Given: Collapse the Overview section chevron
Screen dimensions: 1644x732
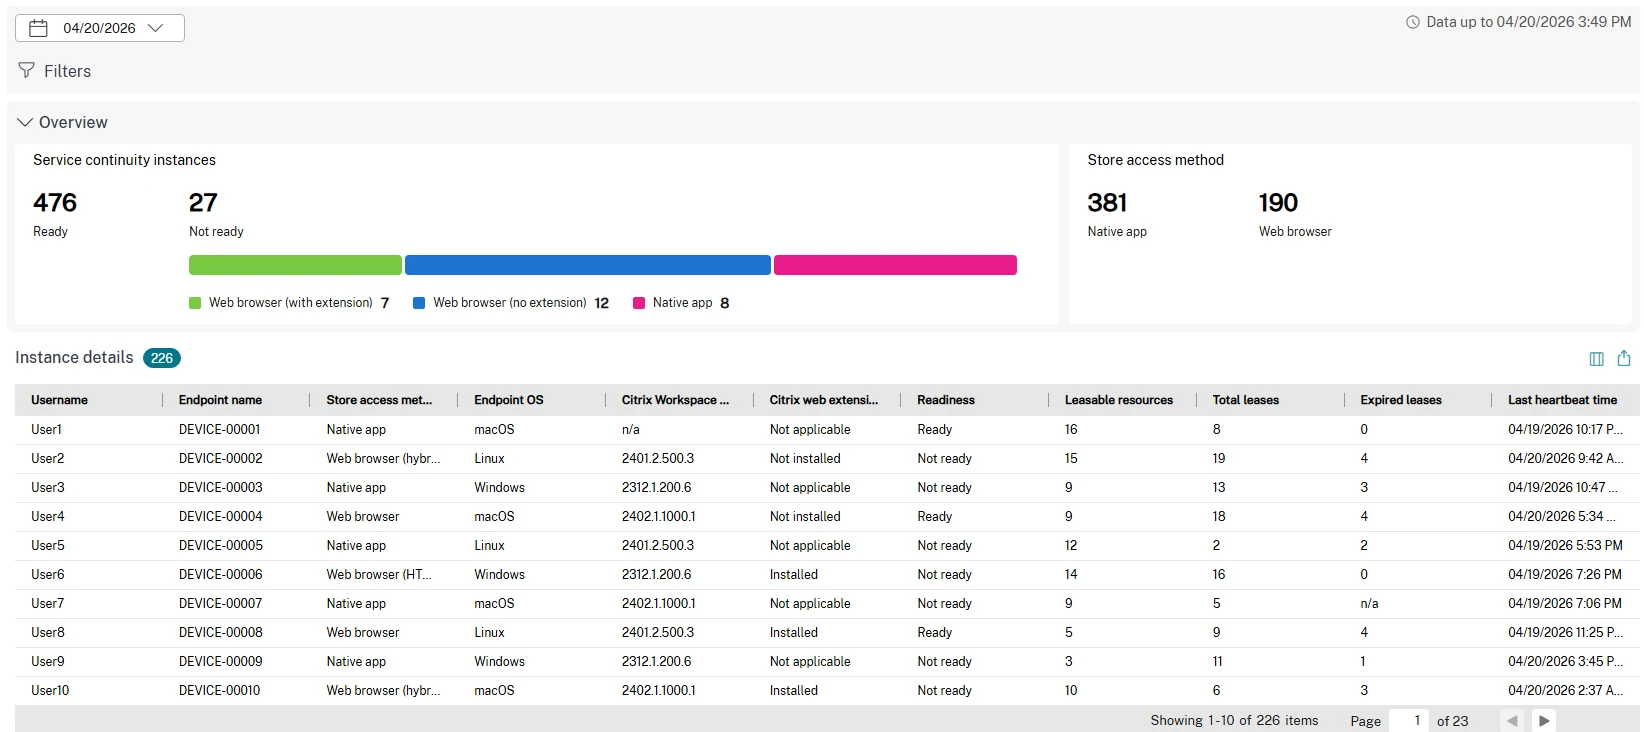Looking at the screenshot, I should point(25,122).
